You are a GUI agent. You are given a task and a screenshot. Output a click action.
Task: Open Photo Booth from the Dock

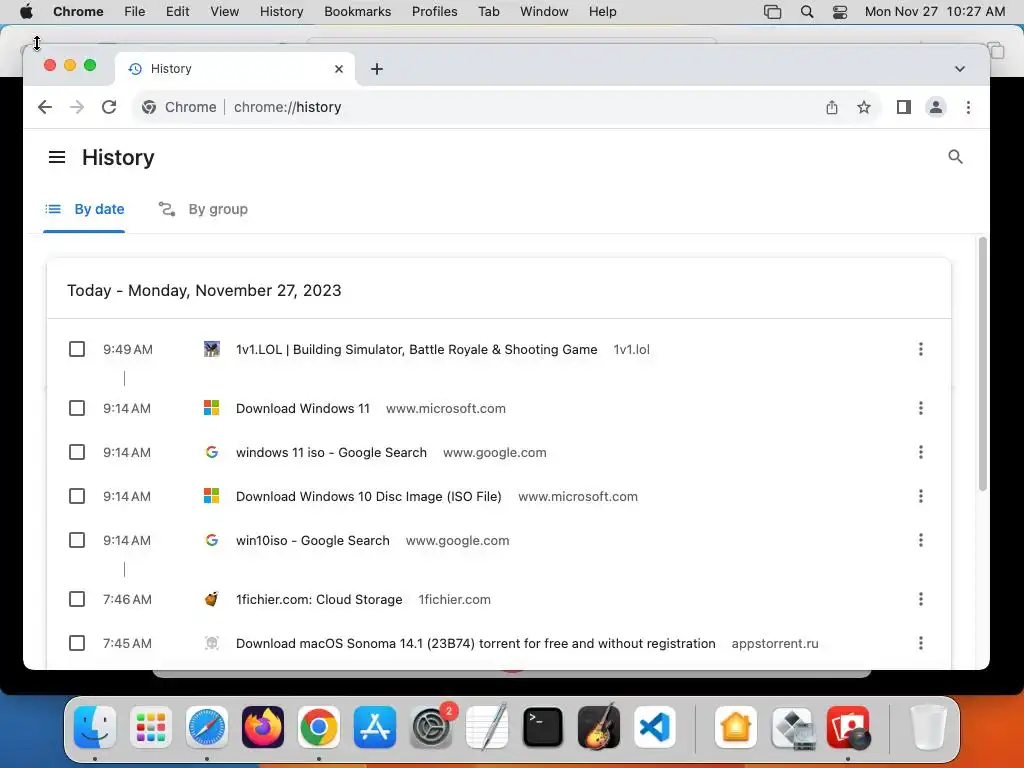pyautogui.click(x=848, y=727)
